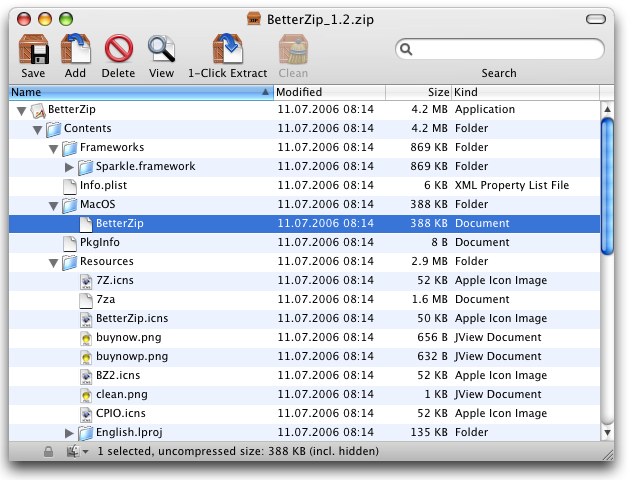630x480 pixels.
Task: Click the clean.png file icon
Action: pyautogui.click(x=86, y=395)
